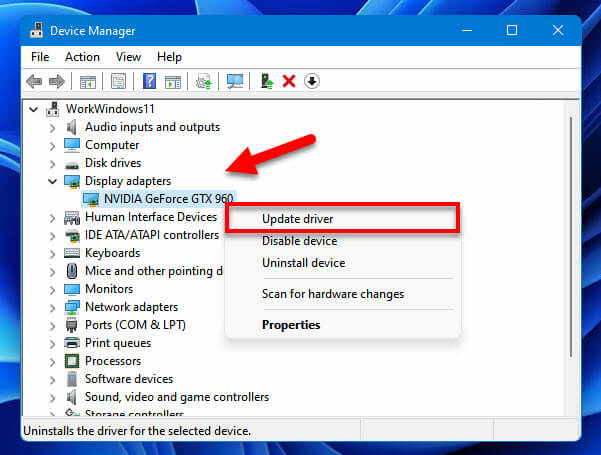Click the Disk drives icon
This screenshot has height=455, width=601.
pyautogui.click(x=72, y=165)
